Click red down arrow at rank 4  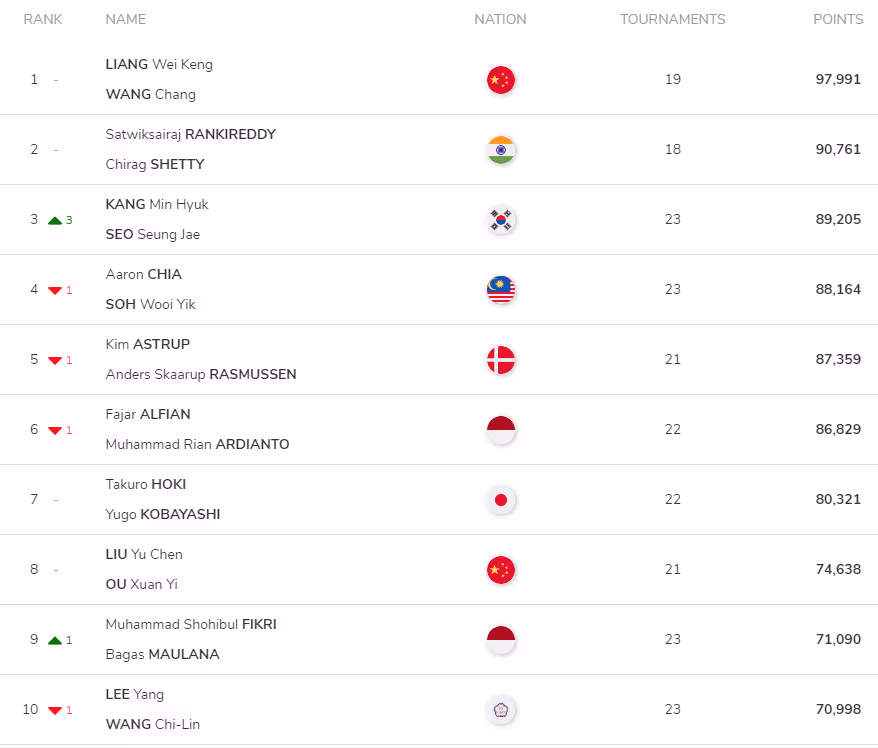pos(55,291)
